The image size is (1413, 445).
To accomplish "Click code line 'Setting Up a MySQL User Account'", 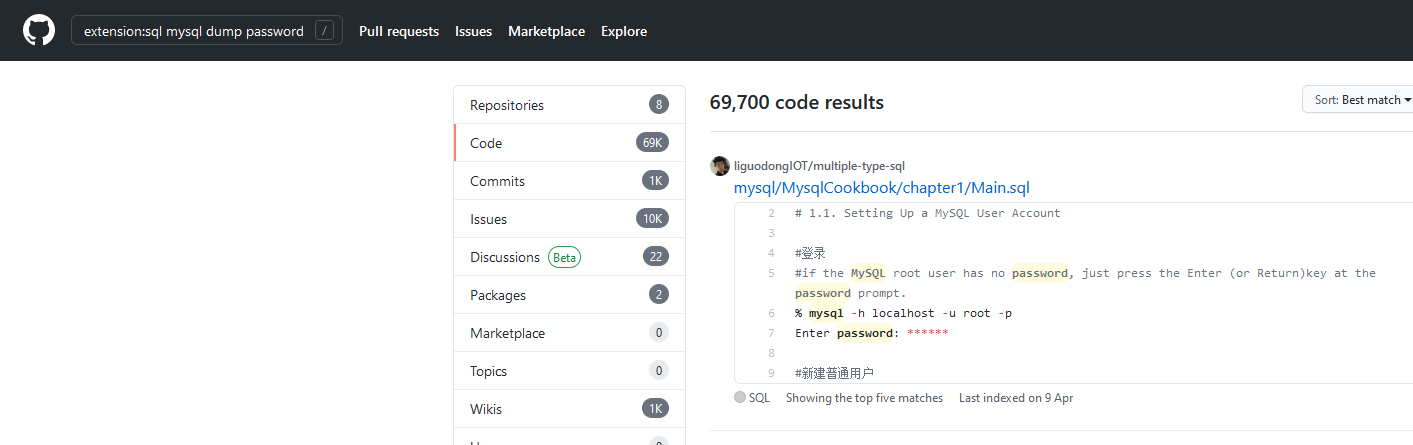I will (927, 213).
